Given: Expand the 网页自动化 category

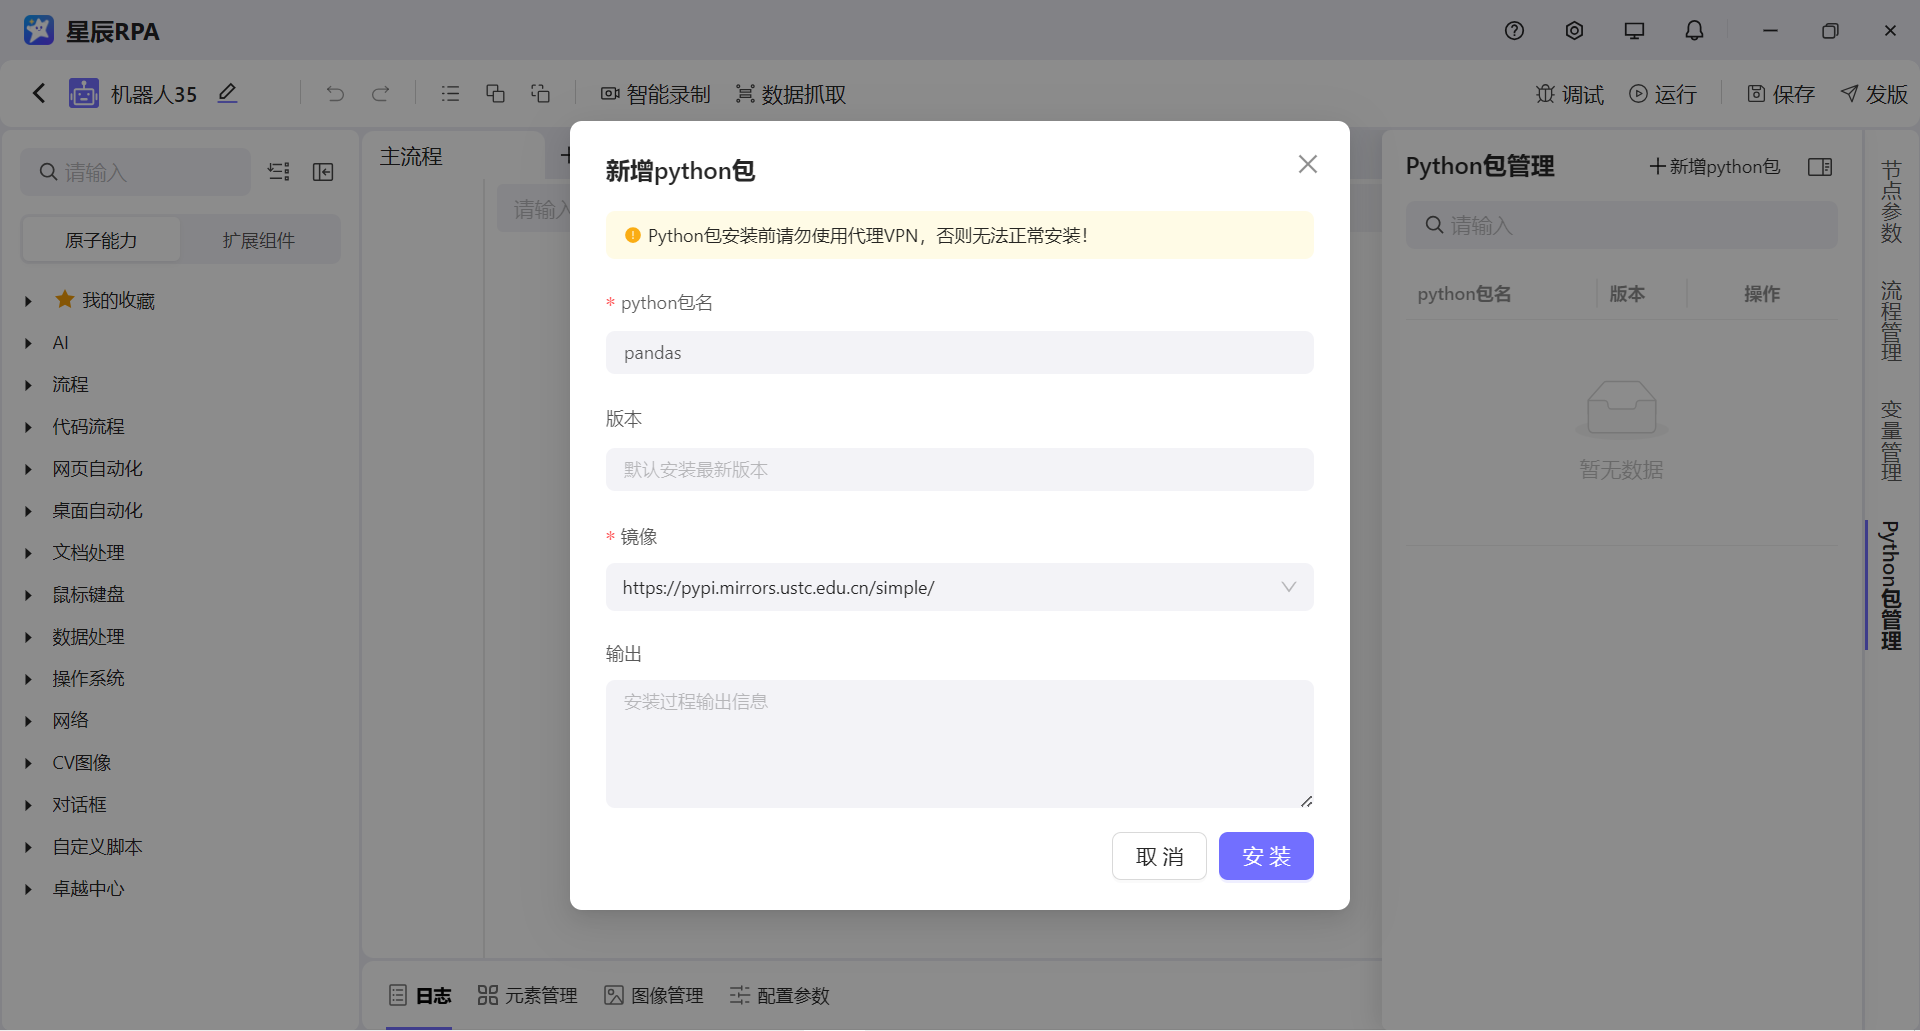Looking at the screenshot, I should click(x=95, y=468).
